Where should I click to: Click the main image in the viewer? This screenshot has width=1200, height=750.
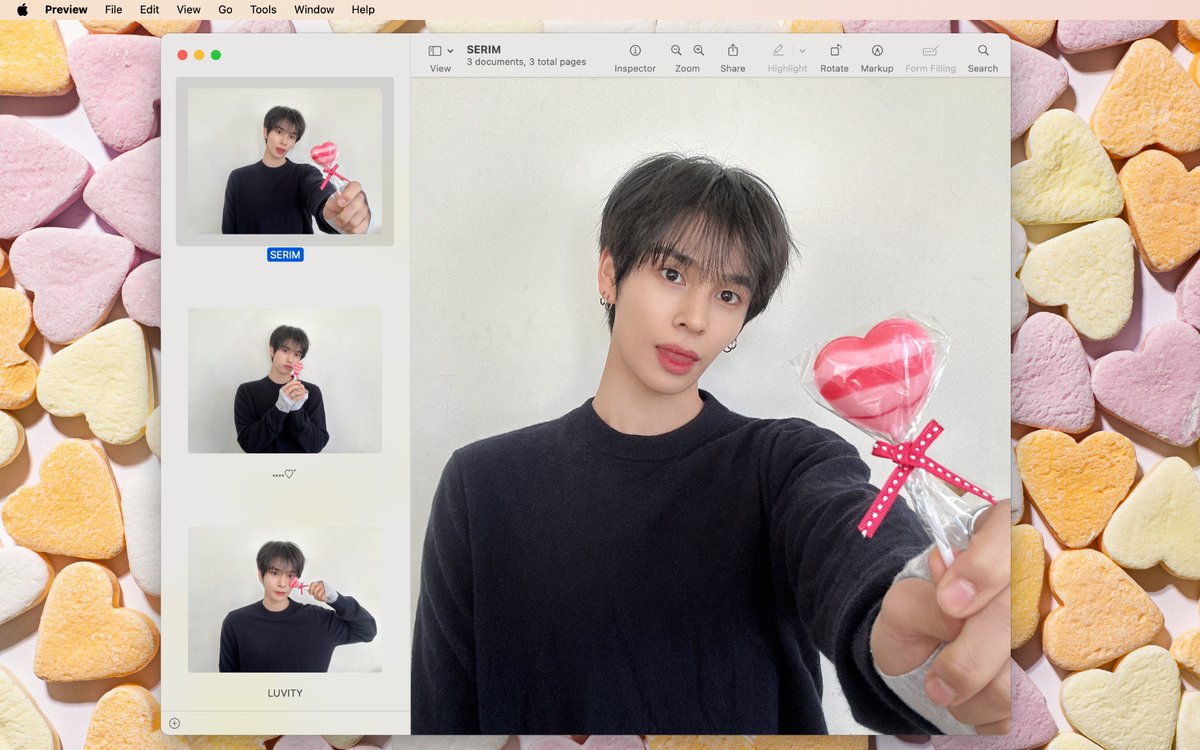pyautogui.click(x=711, y=406)
